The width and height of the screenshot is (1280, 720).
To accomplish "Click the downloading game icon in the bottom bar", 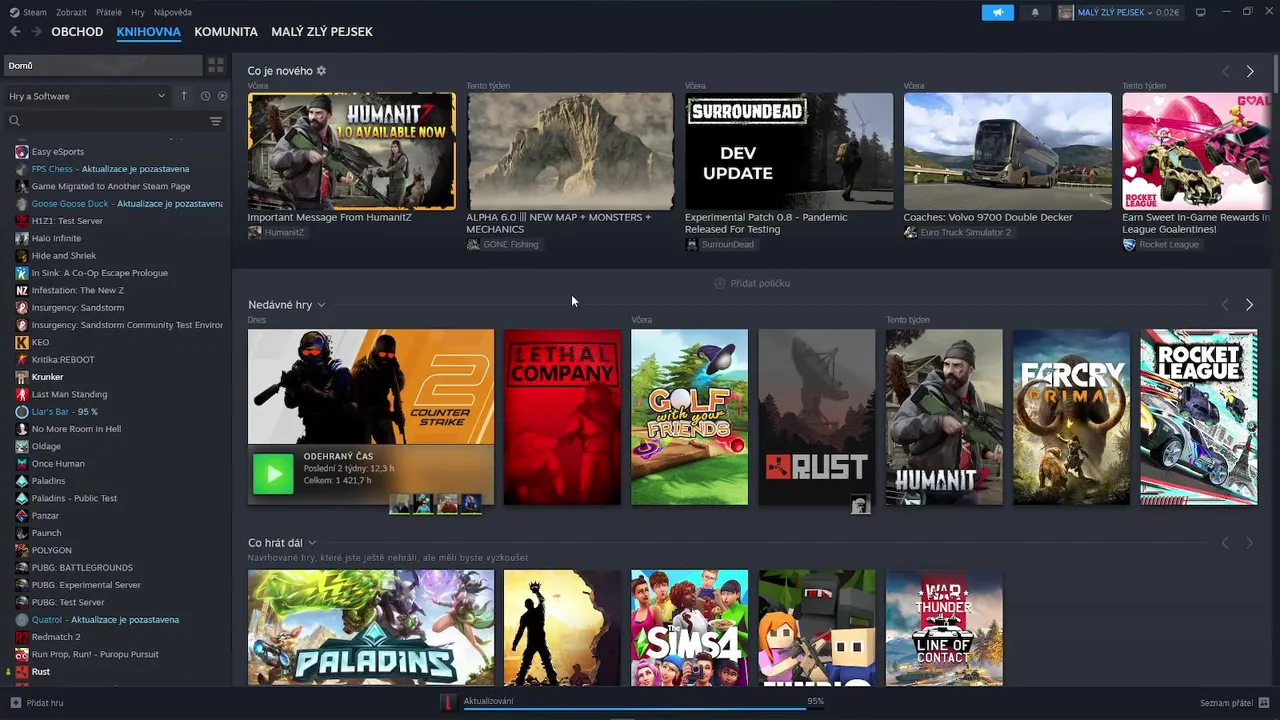I will (449, 702).
